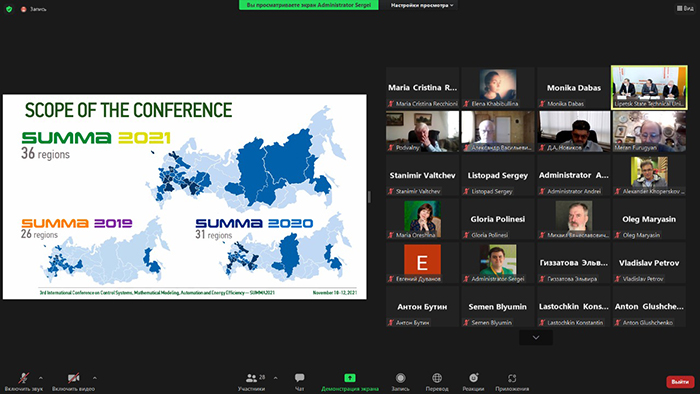Open the Перевод interpretation globe icon
This screenshot has height=394, width=700.
pyautogui.click(x=437, y=378)
